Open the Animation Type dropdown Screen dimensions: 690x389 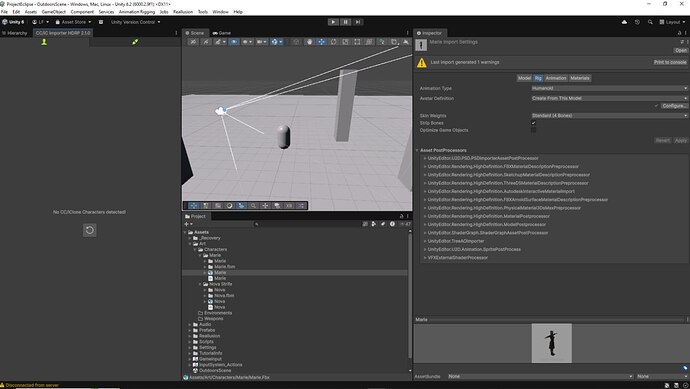(609, 88)
